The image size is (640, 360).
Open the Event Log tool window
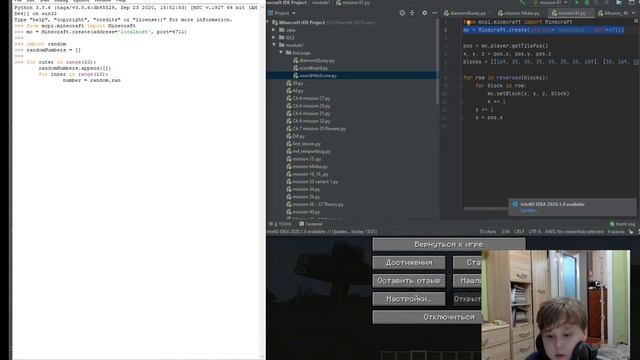622,224
